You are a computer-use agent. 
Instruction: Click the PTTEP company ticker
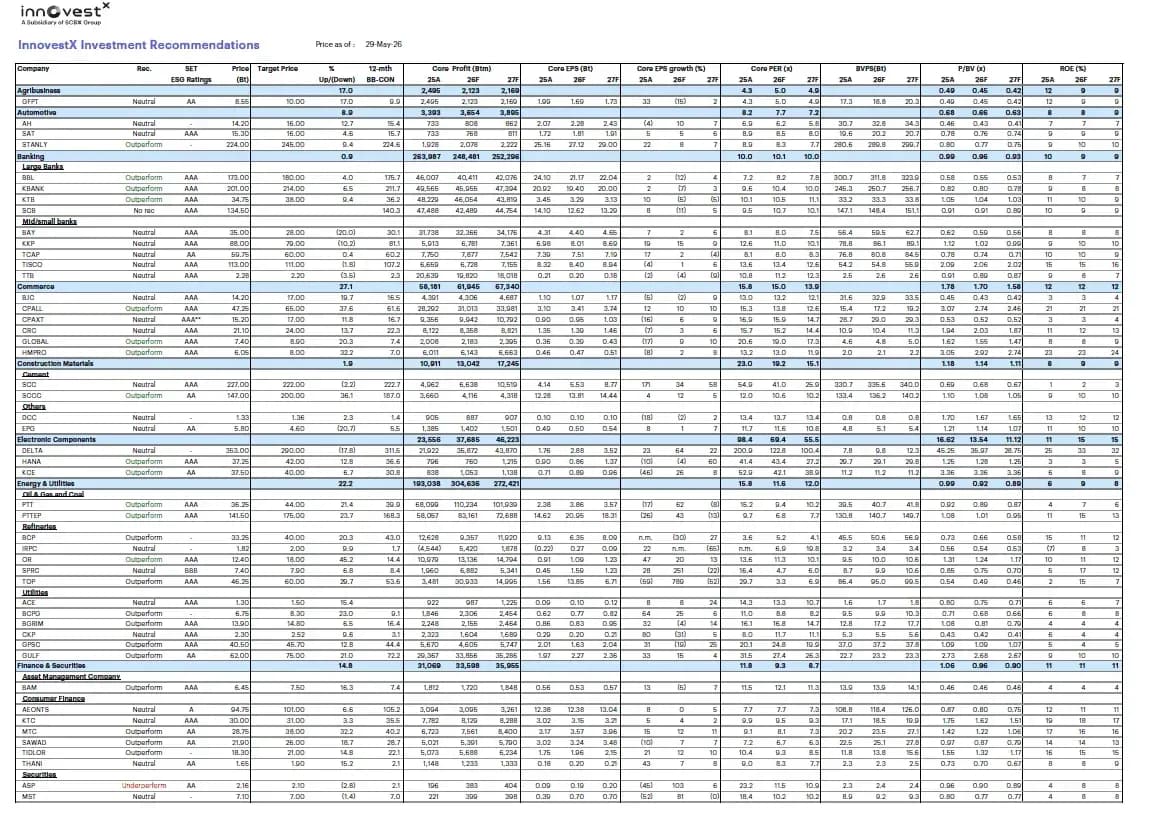32,516
